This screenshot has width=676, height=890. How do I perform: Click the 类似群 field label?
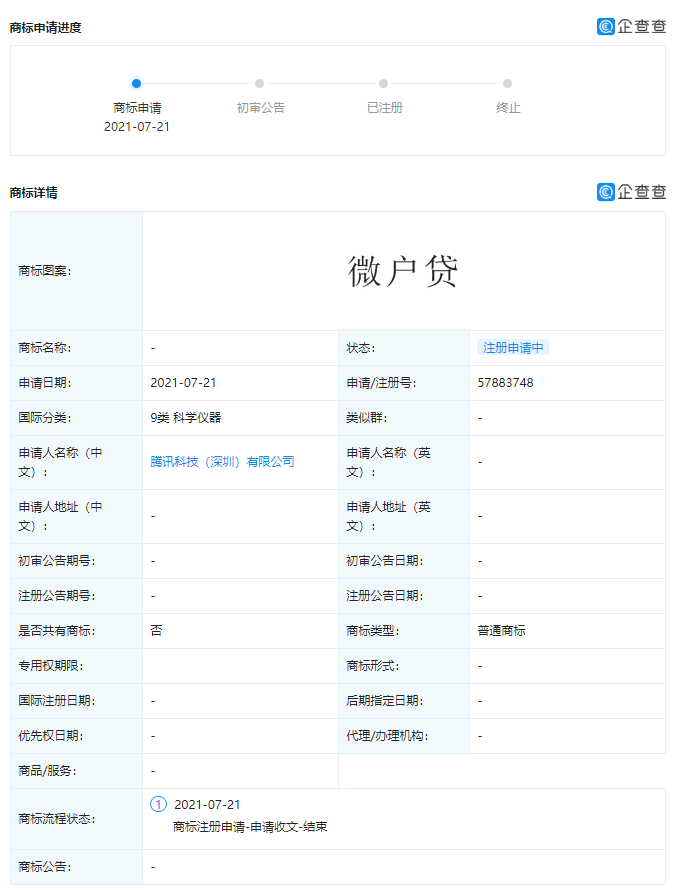(x=367, y=418)
